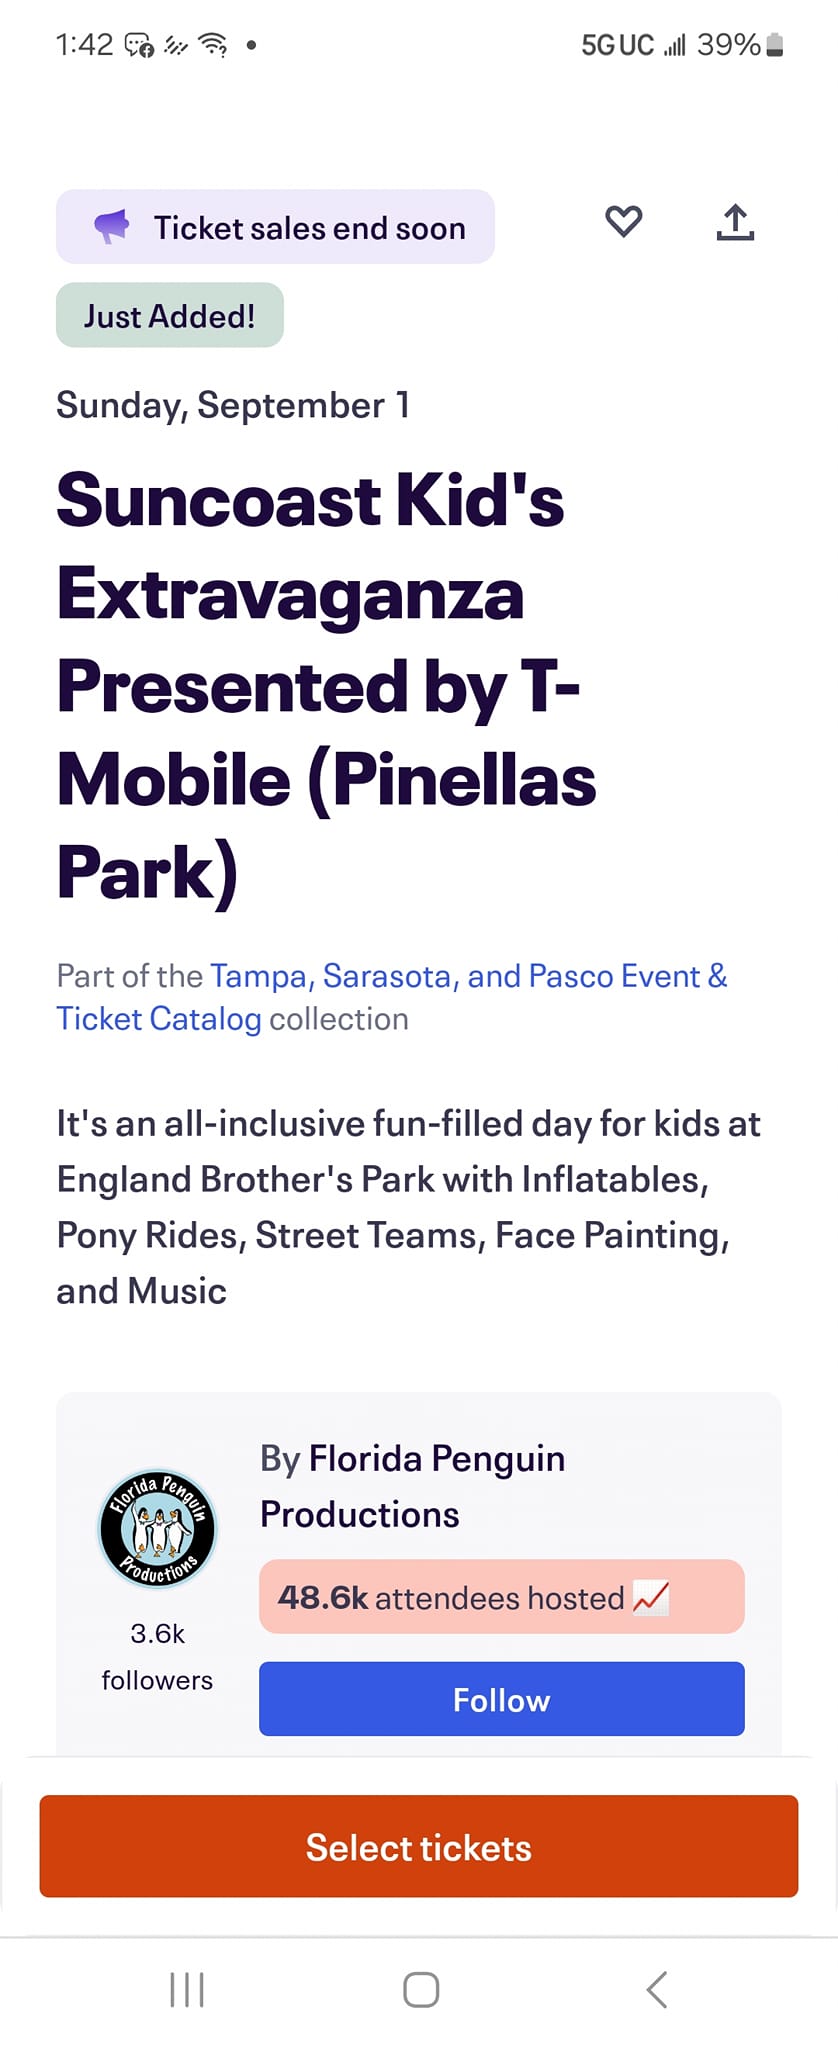Tap the heart icon to like event
Screen dimensions: 838x2048
point(623,221)
